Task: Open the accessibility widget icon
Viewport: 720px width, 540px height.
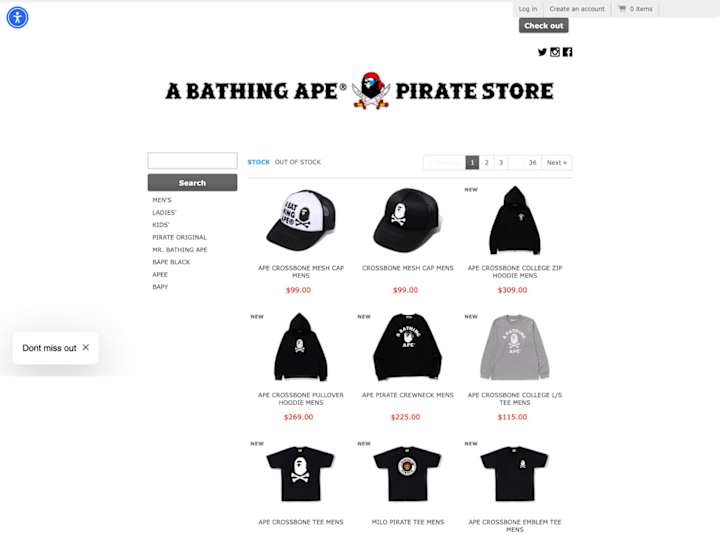Action: 17,17
